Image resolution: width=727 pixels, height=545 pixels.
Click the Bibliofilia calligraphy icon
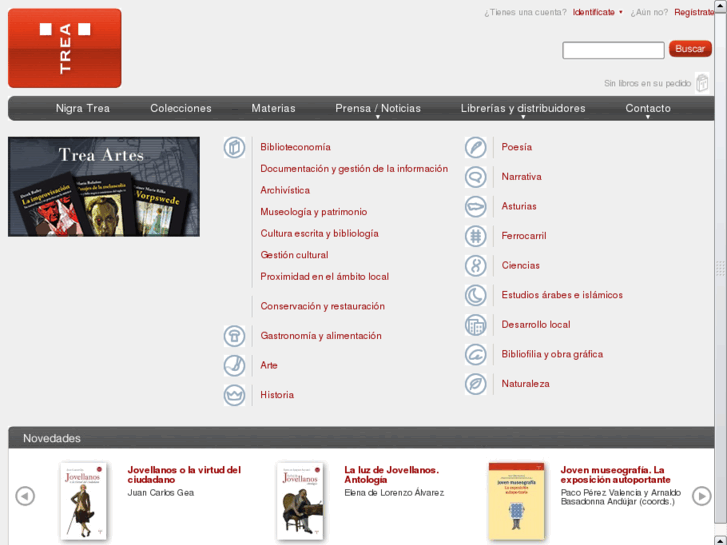[x=476, y=355]
